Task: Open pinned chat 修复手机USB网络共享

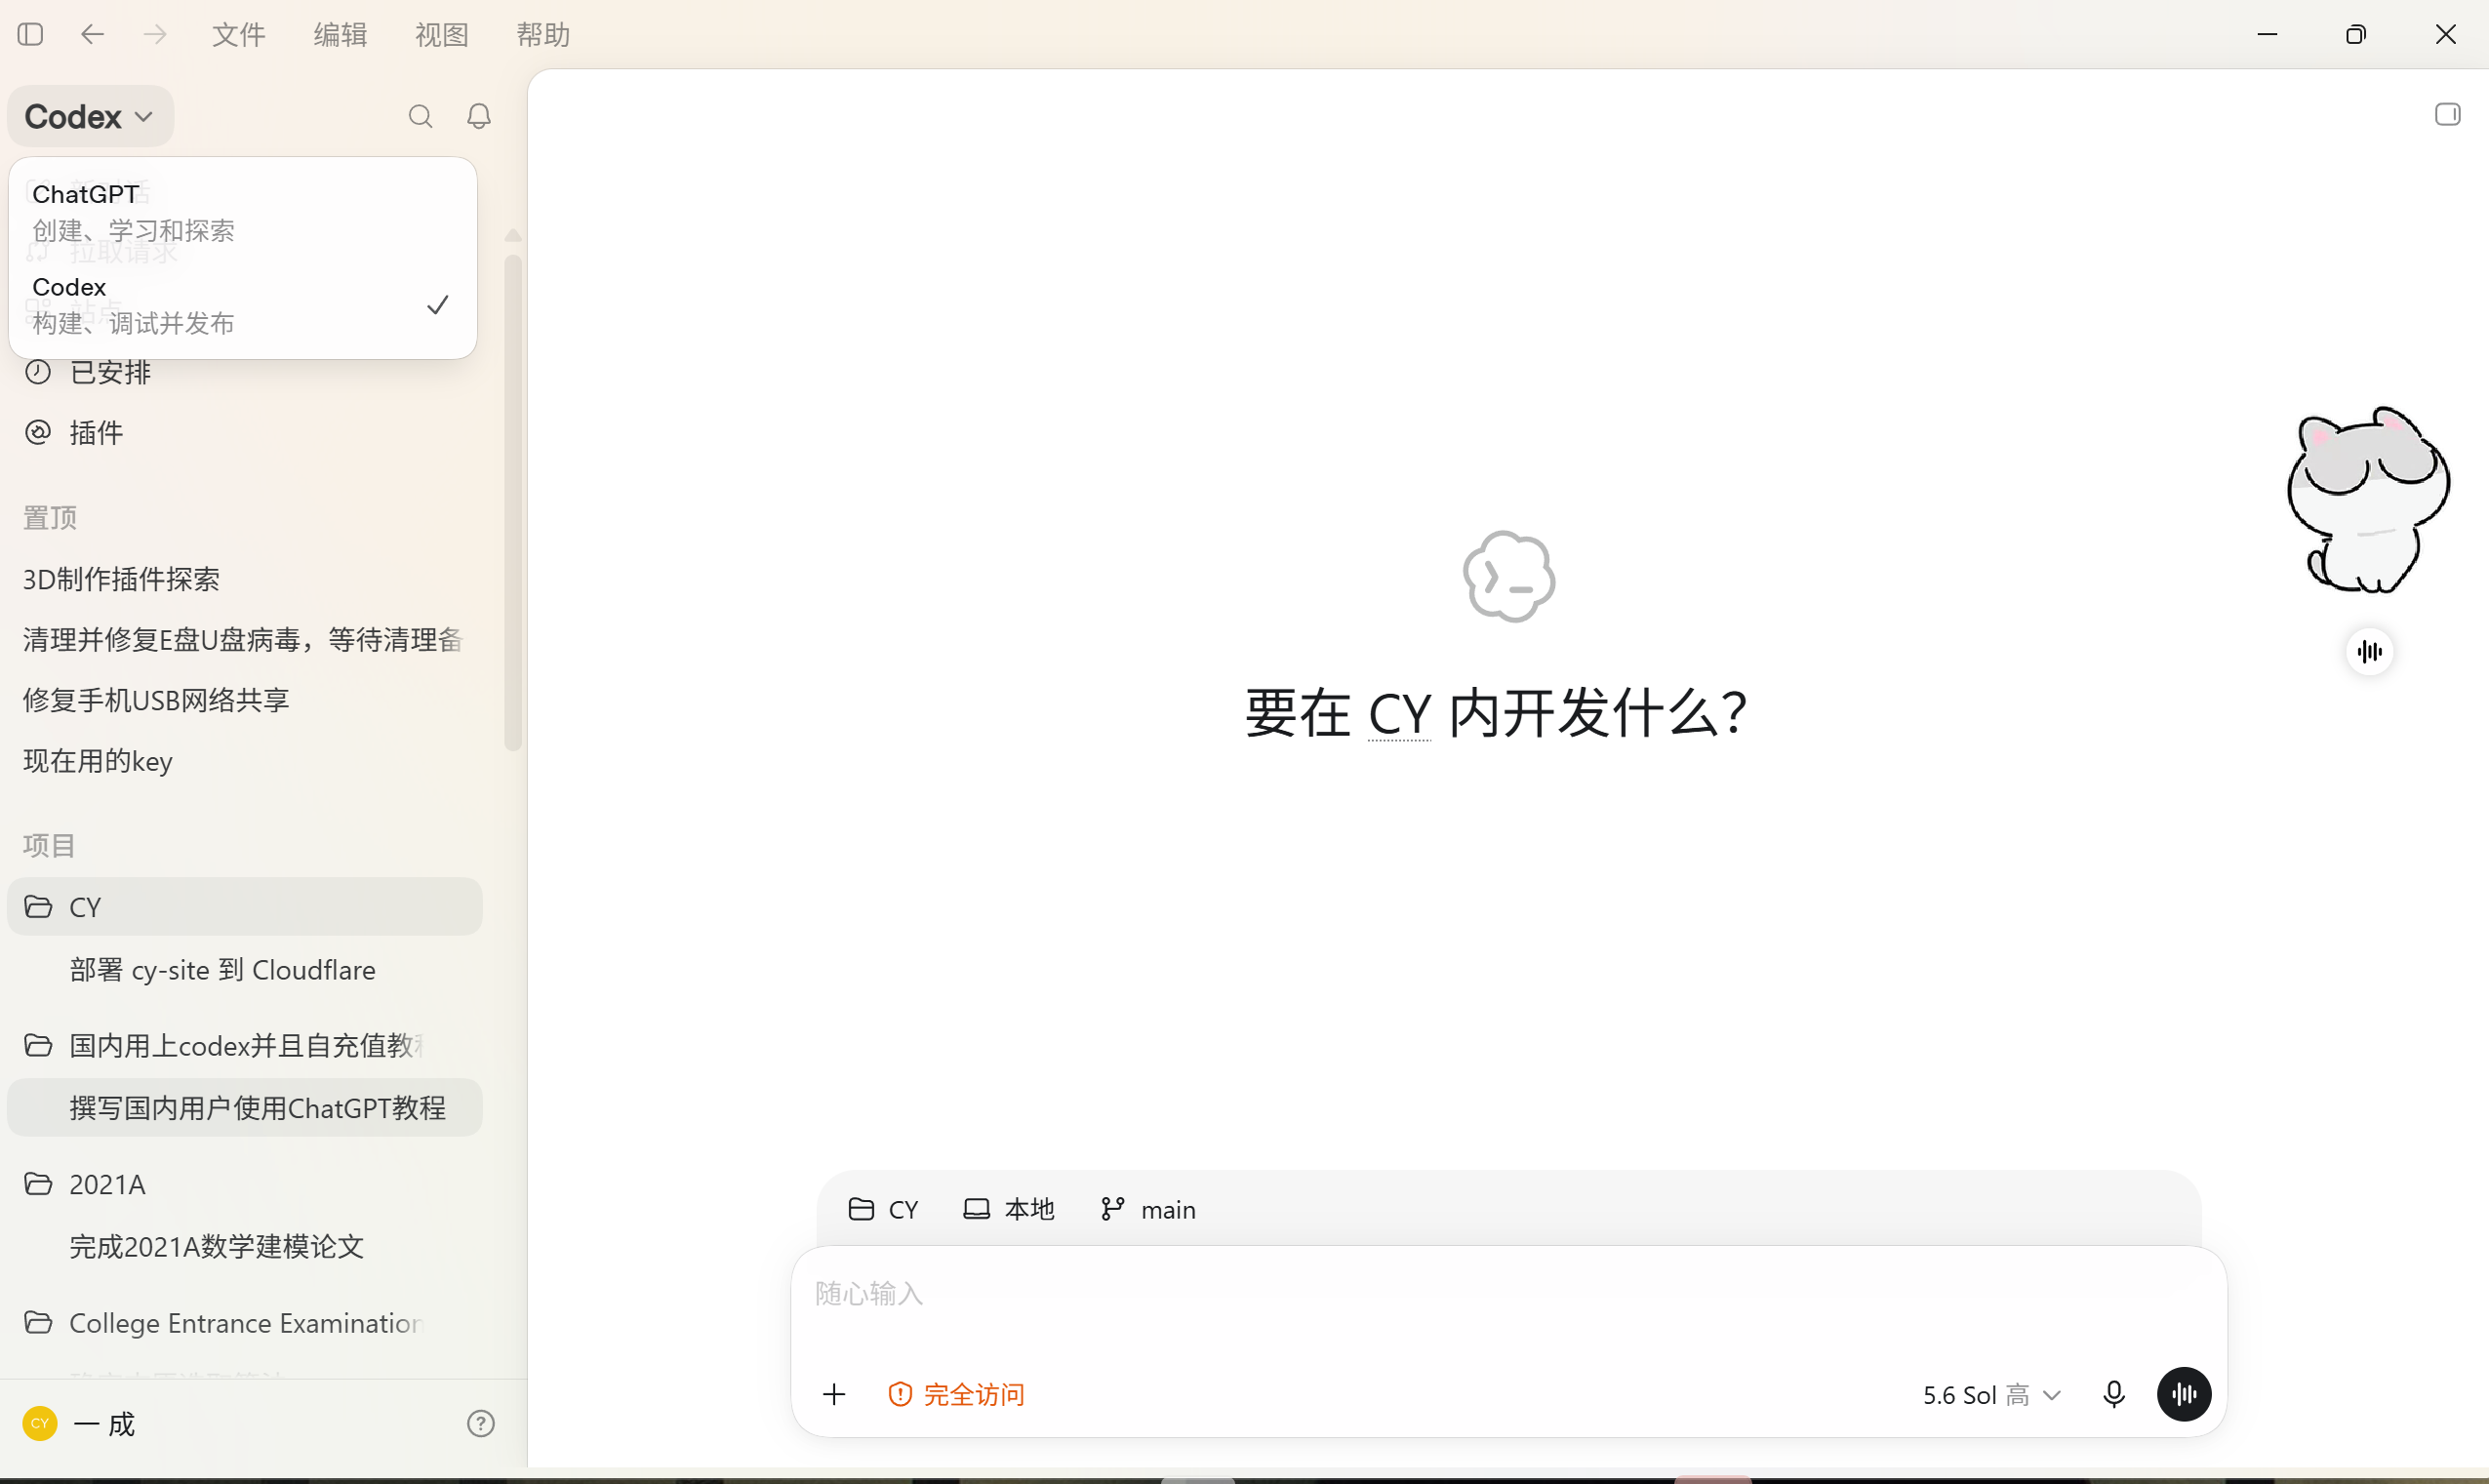Action: click(244, 700)
